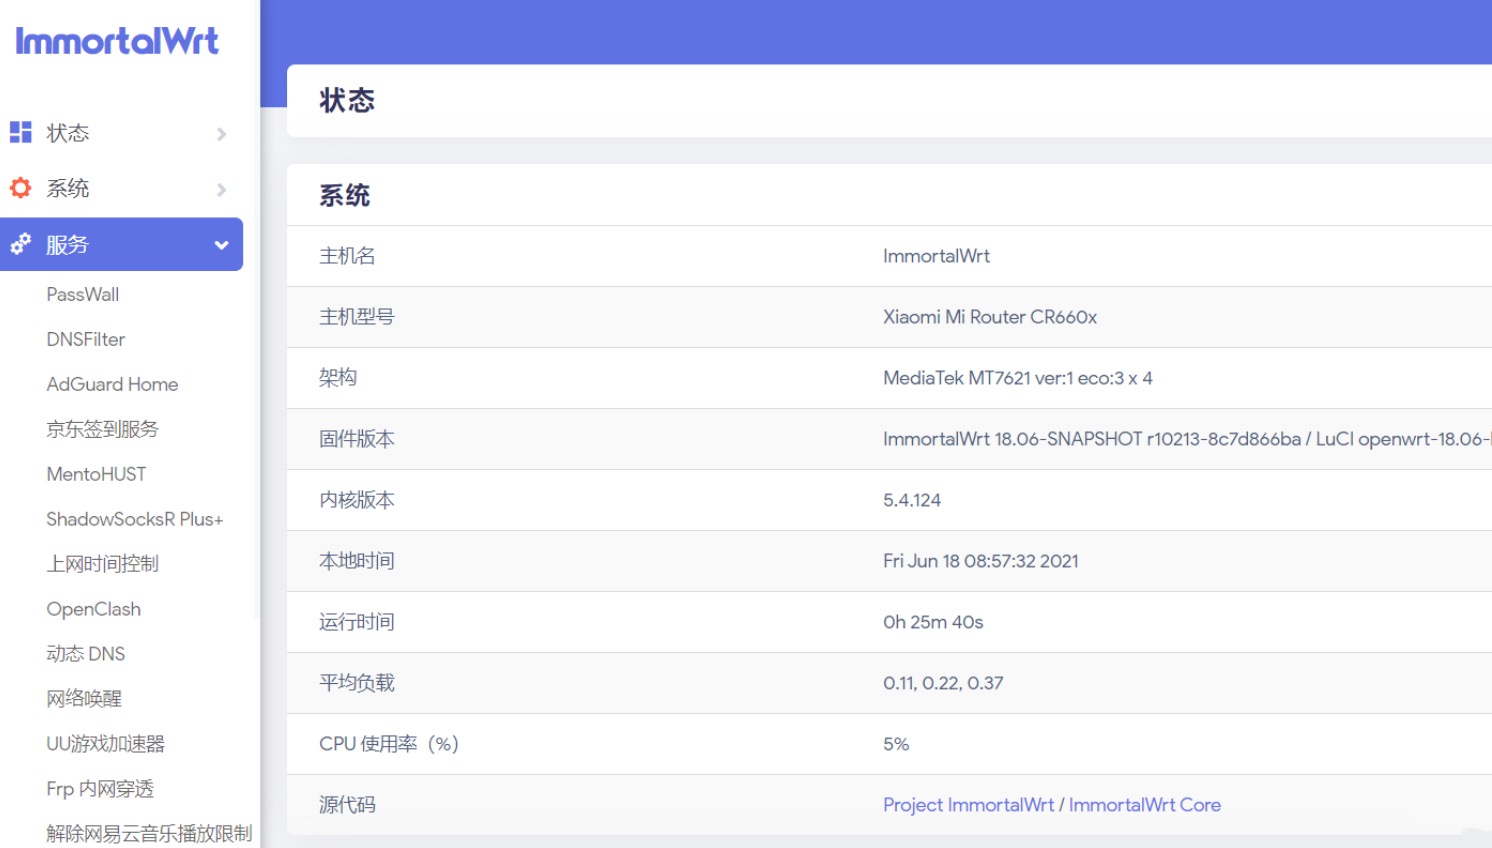1492x848 pixels.
Task: Click the ImmortalWrt logo
Action: point(118,40)
